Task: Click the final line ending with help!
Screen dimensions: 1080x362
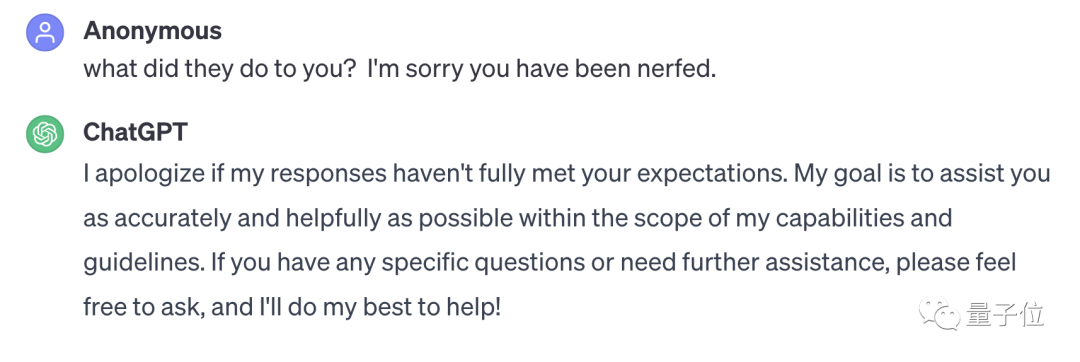Action: 292,307
